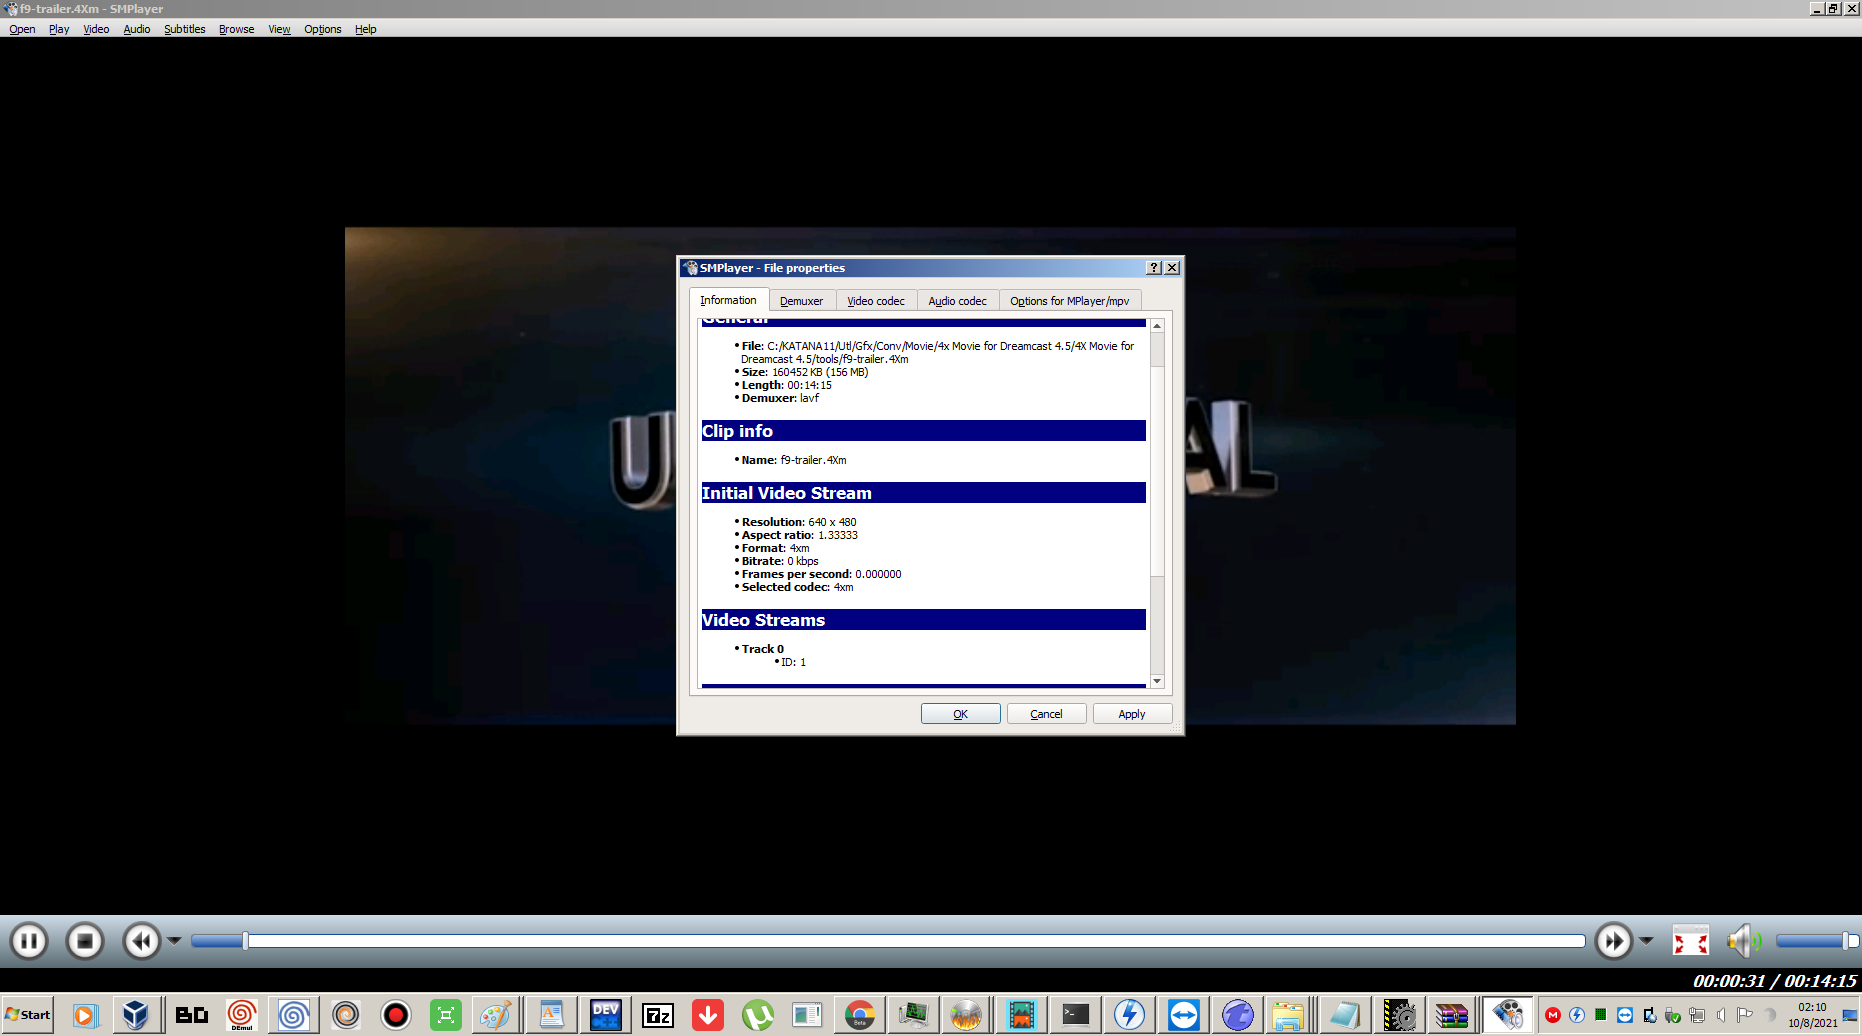Launch Chrome Beta from the taskbar
The image size is (1862, 1036).
tap(859, 1016)
